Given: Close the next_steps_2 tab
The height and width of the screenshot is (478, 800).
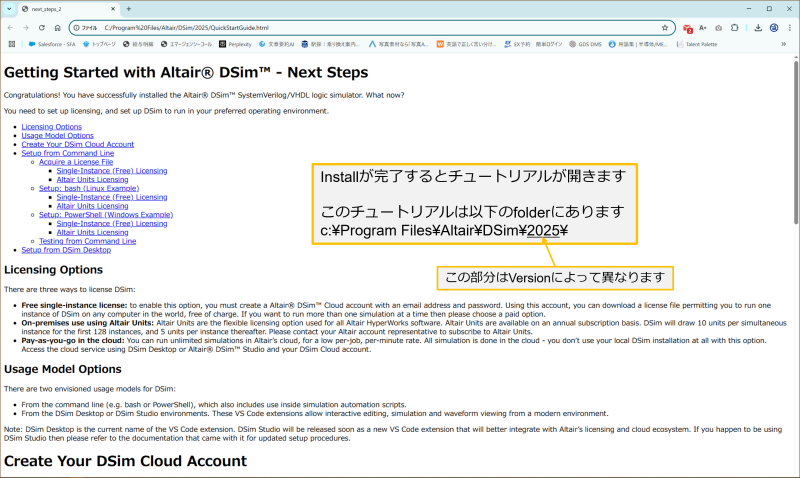Looking at the screenshot, I should point(113,9).
